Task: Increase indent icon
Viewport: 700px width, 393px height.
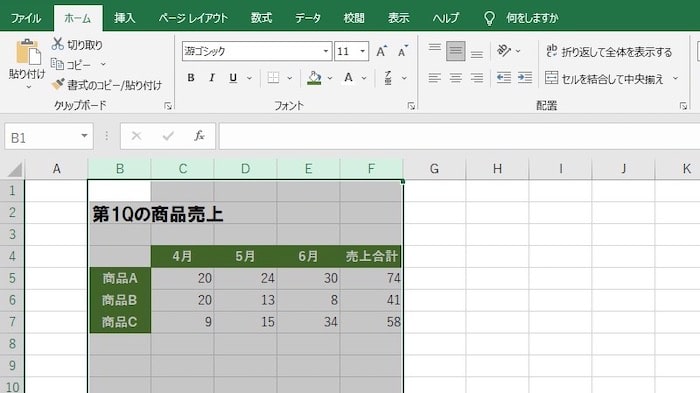Action: [525, 78]
